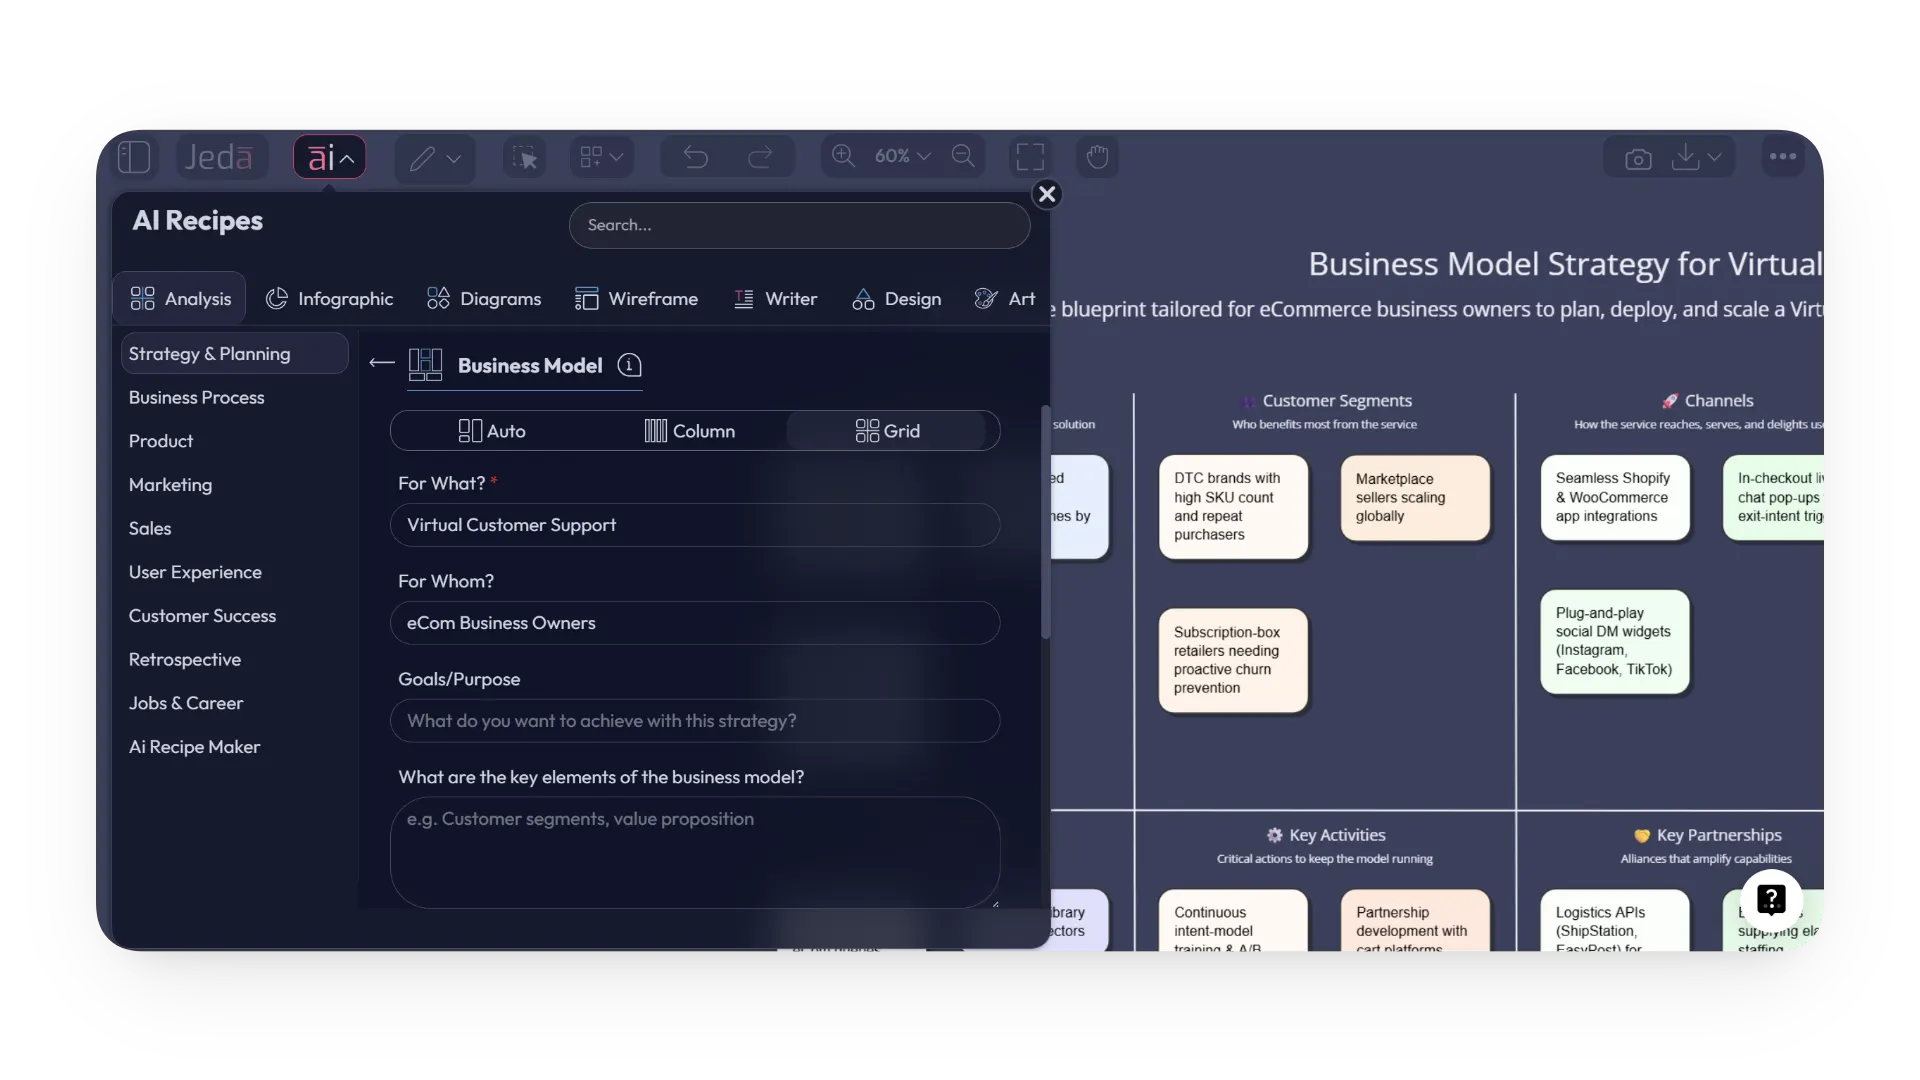Click the Undo icon
This screenshot has width=1920, height=1080.
694,156
